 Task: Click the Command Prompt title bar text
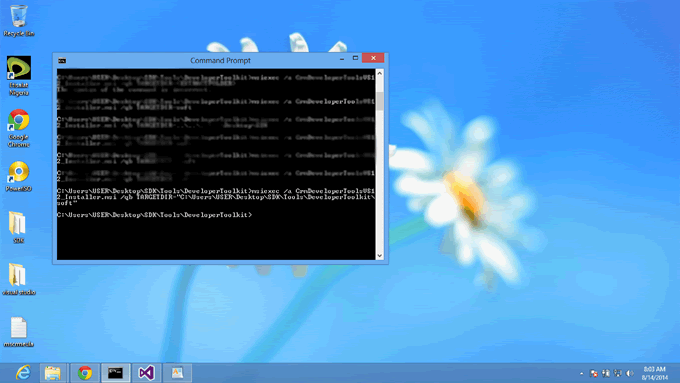pos(220,61)
